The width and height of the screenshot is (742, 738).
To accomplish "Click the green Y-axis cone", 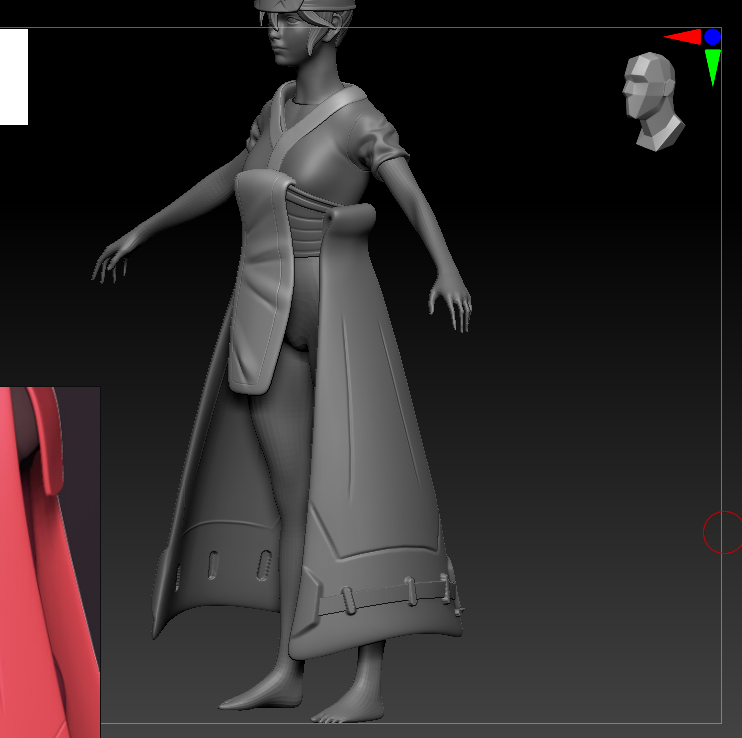I will pyautogui.click(x=713, y=67).
